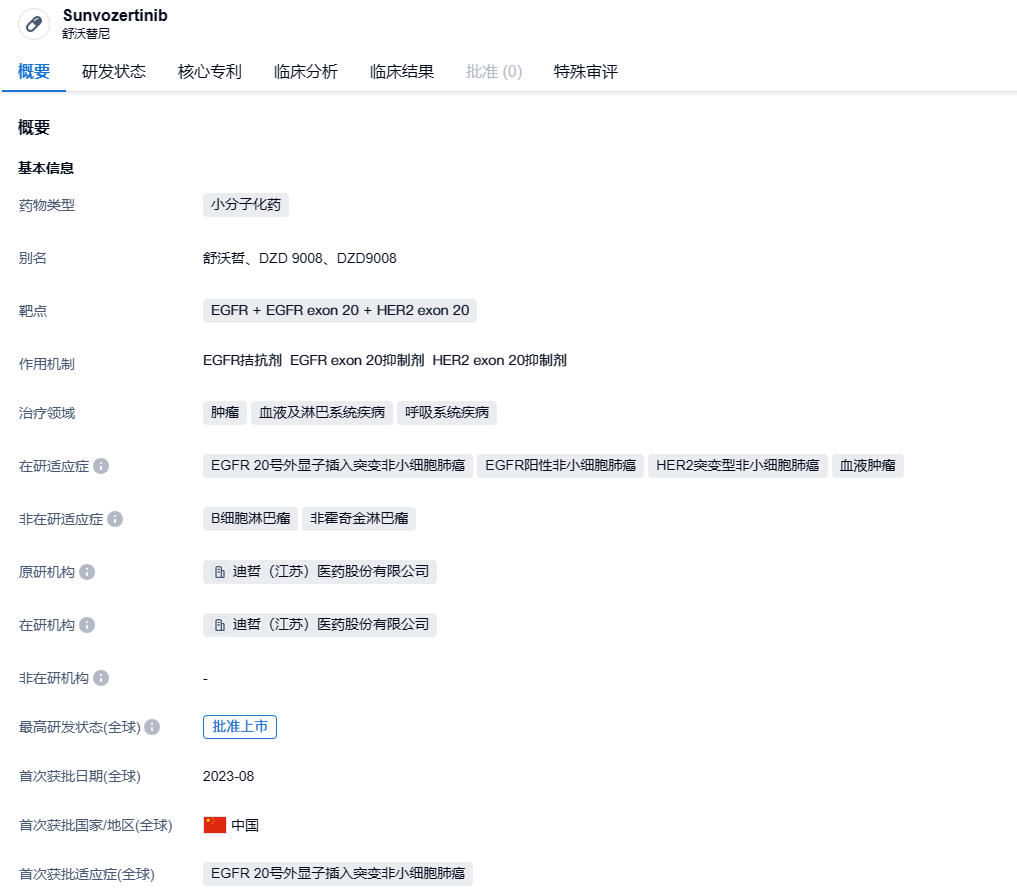Click info icon next to 在研适应症

point(101,466)
